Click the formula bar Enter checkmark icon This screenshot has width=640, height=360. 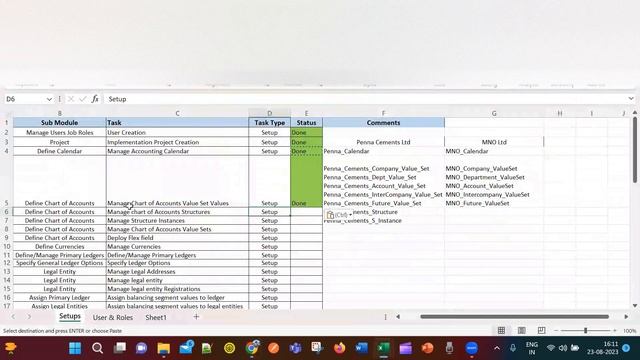(83, 99)
